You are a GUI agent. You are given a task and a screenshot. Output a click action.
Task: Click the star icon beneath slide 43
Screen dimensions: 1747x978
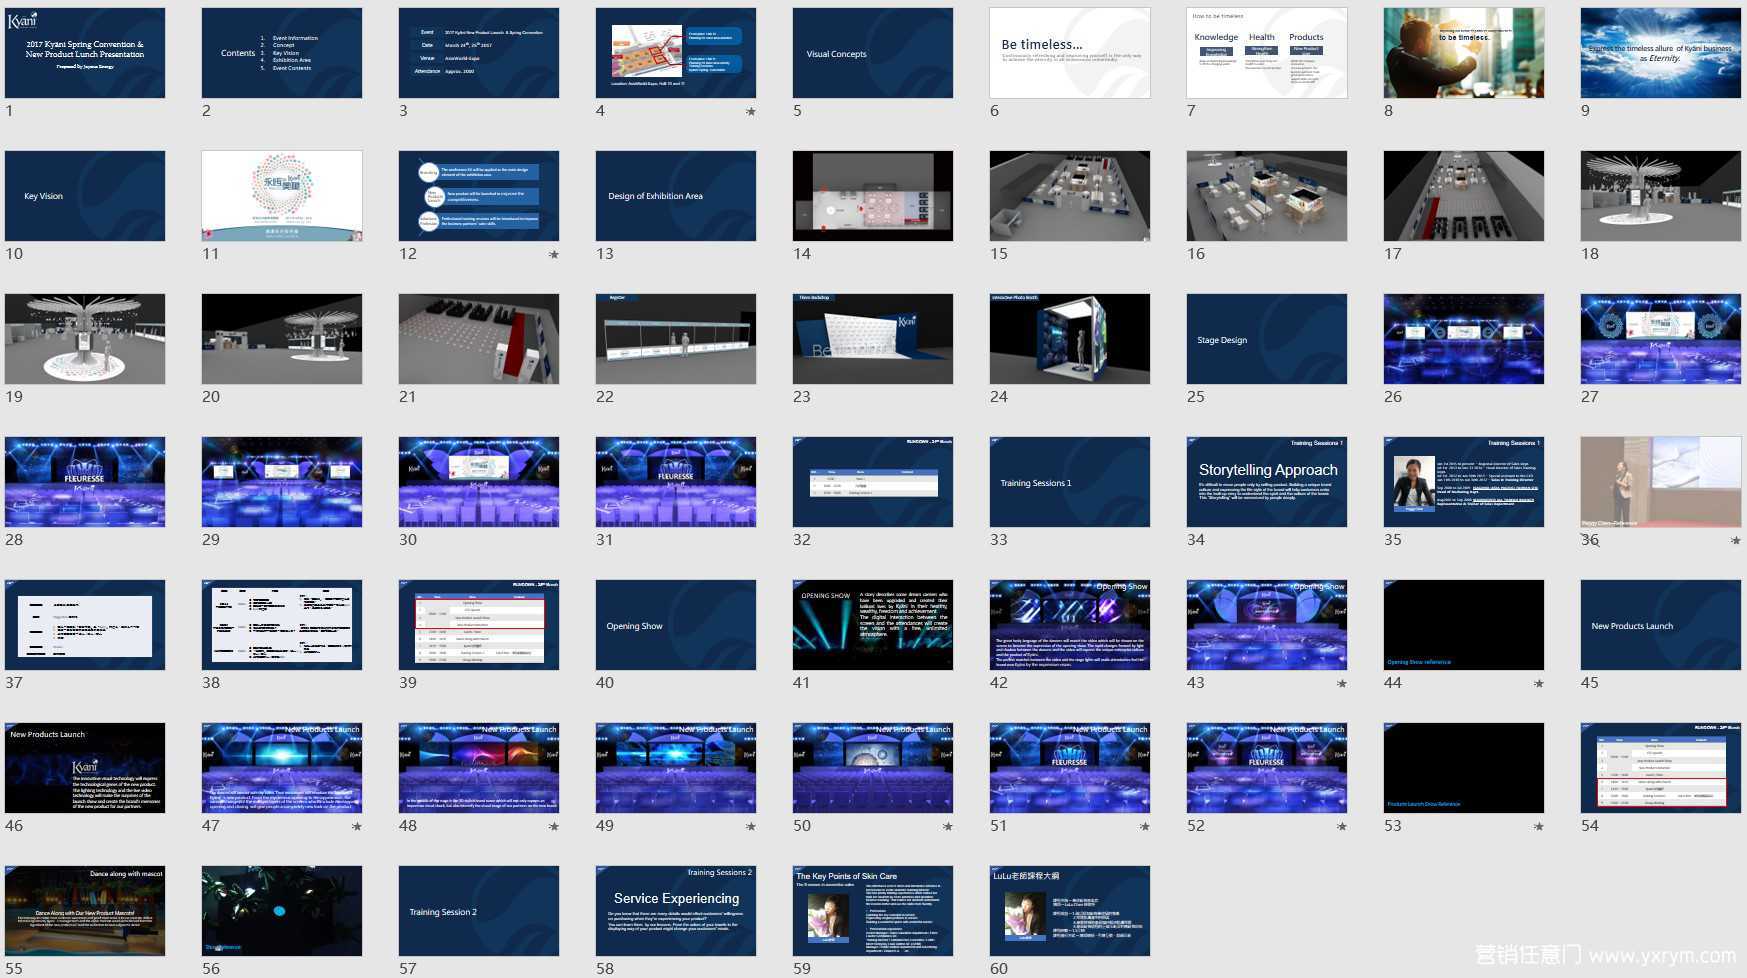point(1342,684)
